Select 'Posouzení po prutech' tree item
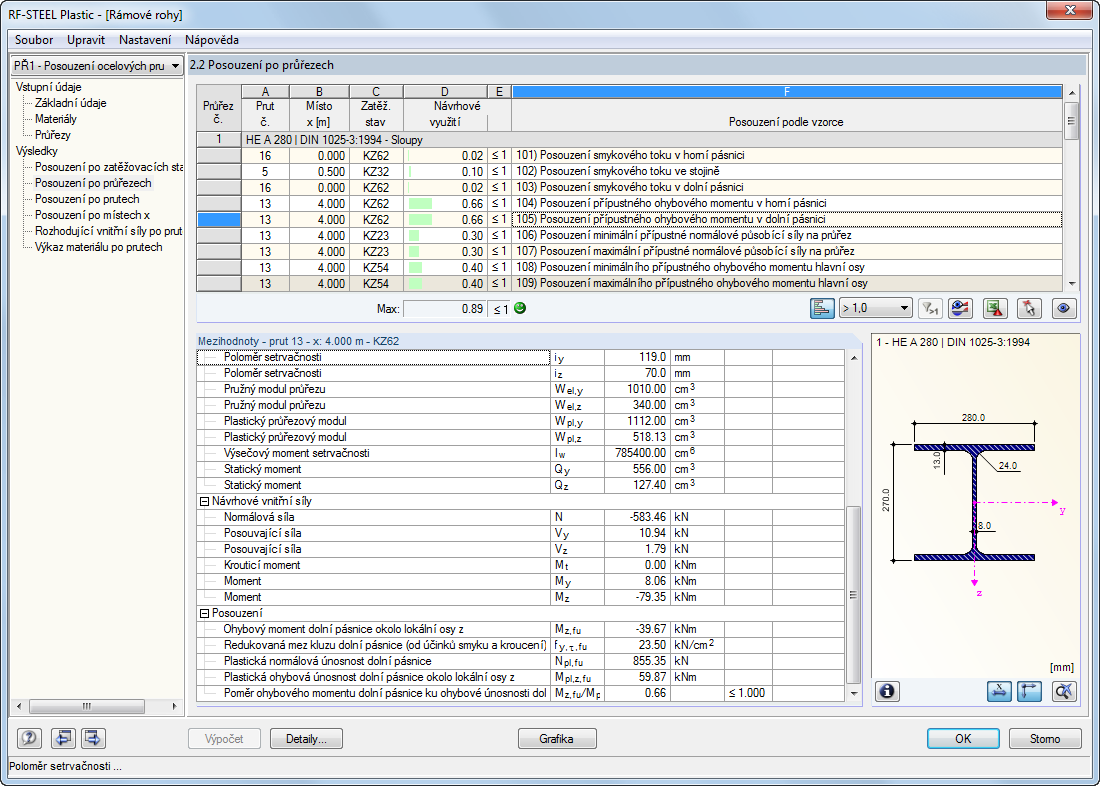The width and height of the screenshot is (1100, 786). pyautogui.click(x=87, y=199)
